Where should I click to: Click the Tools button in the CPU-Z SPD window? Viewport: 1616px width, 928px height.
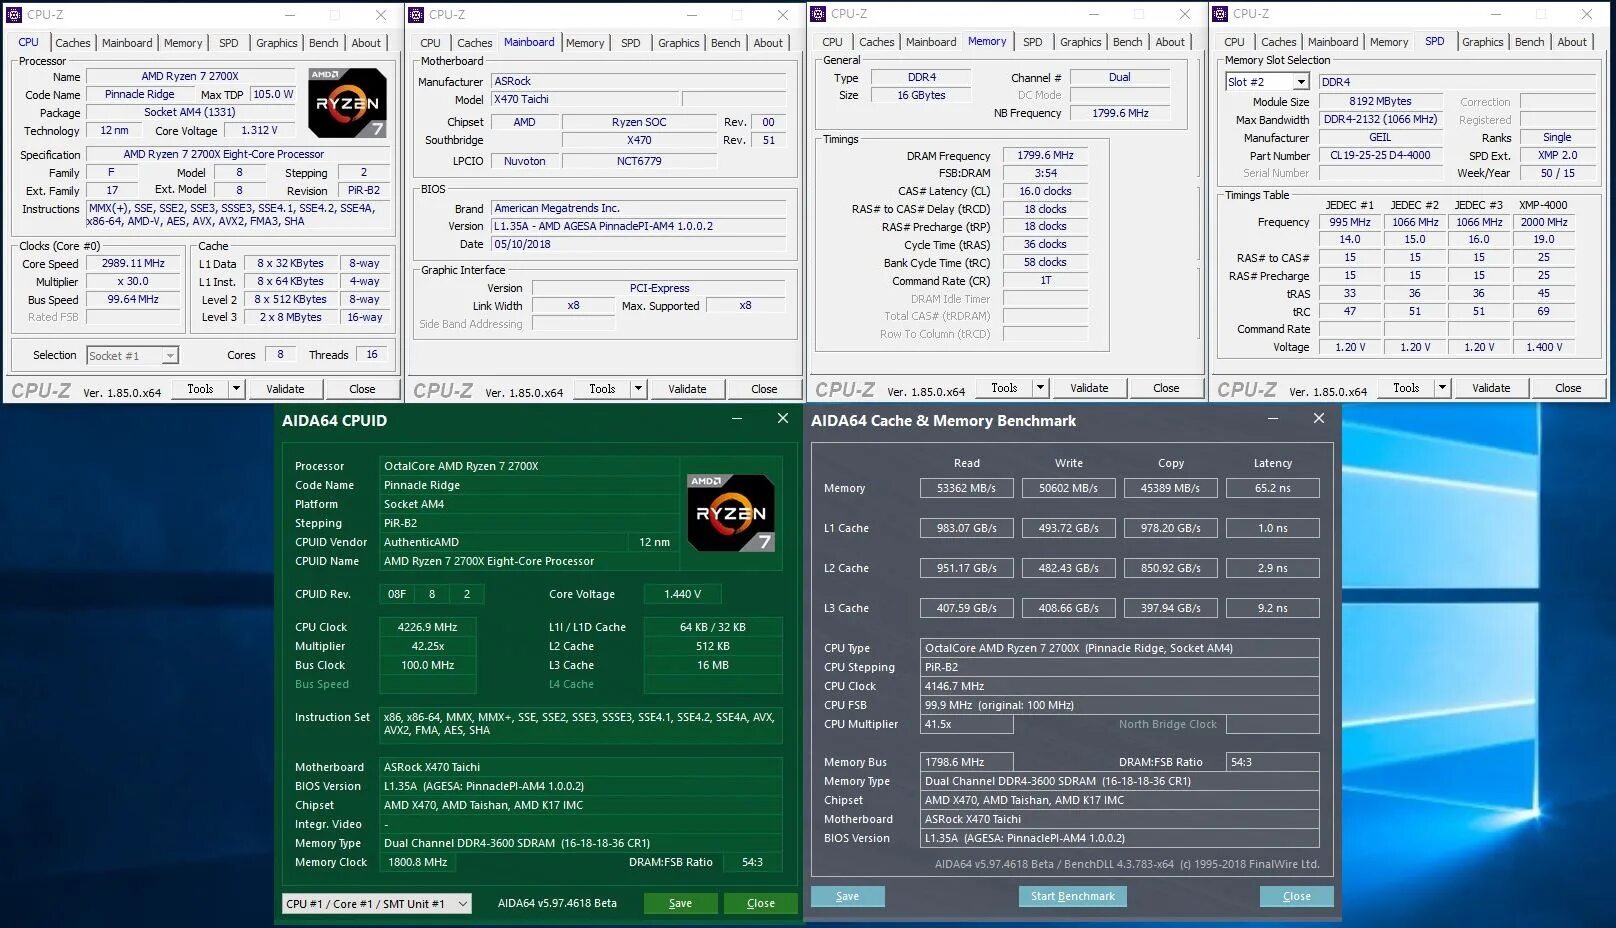point(1406,388)
